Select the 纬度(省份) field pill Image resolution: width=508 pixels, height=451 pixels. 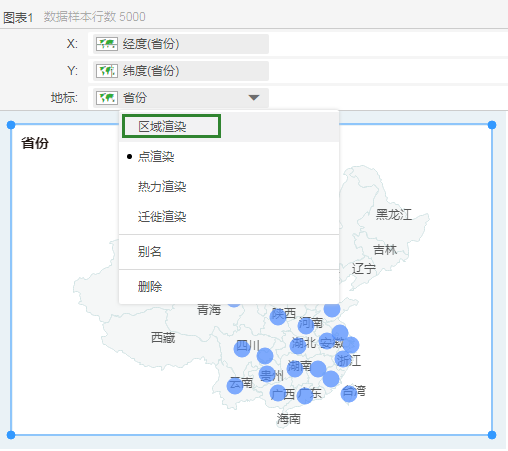pos(181,71)
